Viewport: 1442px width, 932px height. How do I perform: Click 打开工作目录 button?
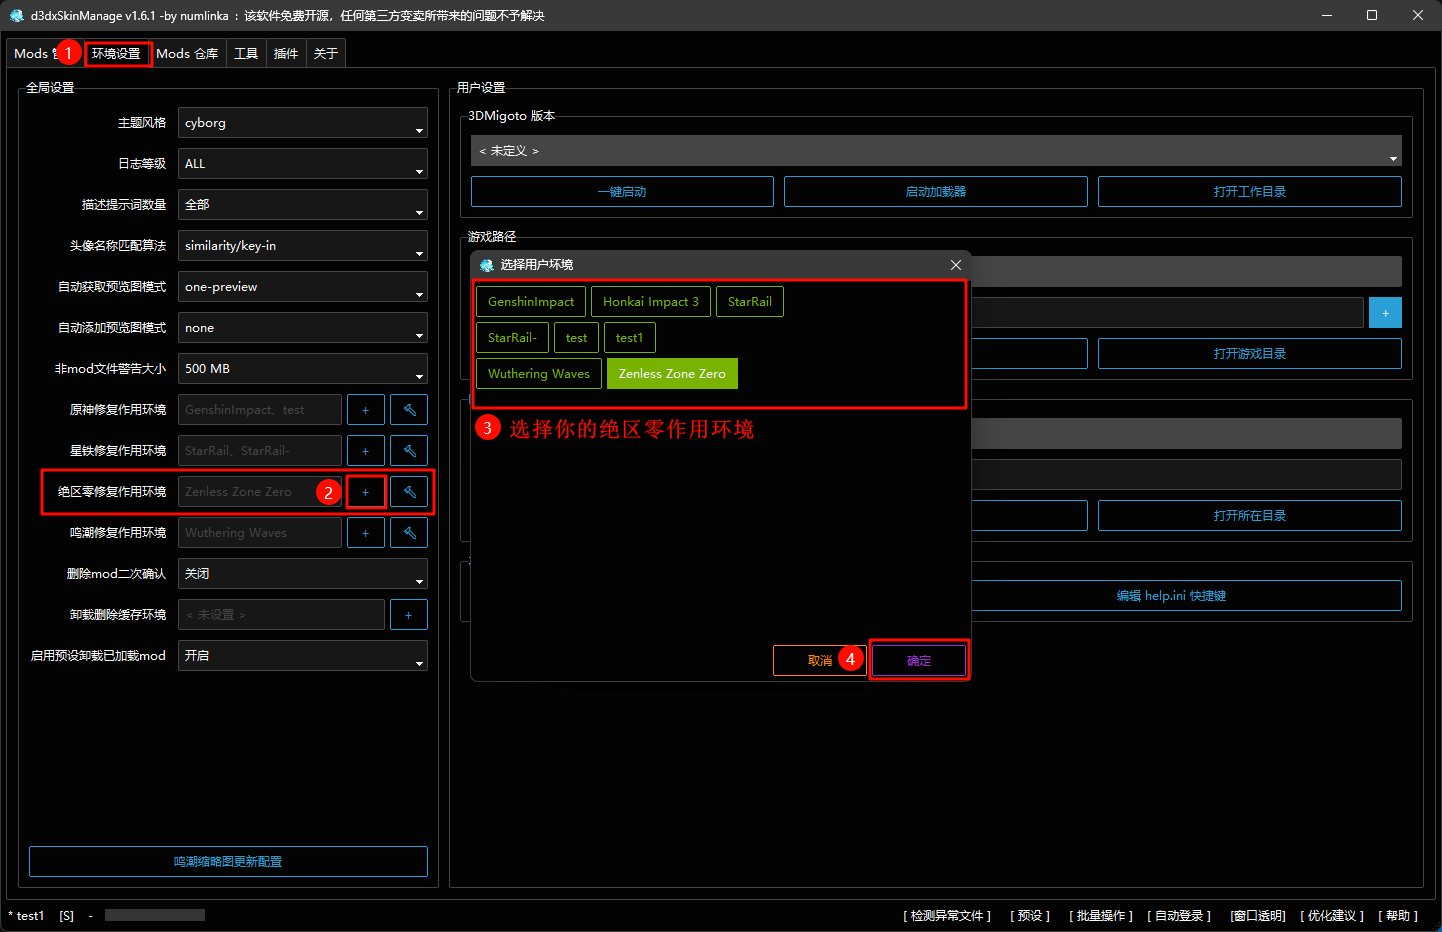[1250, 192]
